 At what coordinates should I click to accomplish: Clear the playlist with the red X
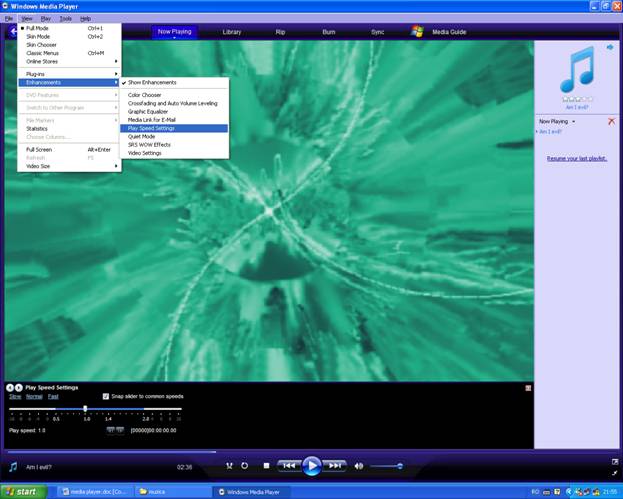pyautogui.click(x=611, y=122)
